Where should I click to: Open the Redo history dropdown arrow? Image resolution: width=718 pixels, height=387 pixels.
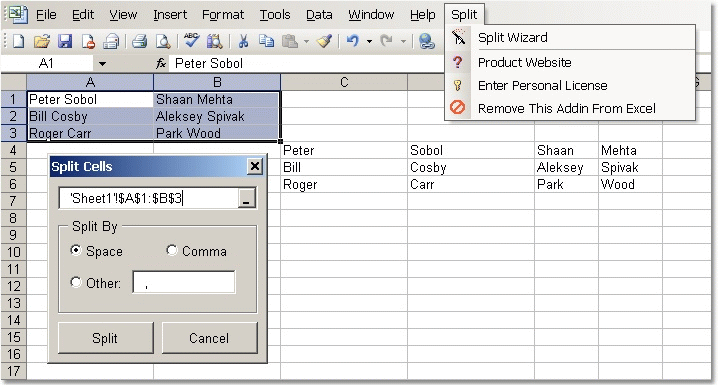(x=403, y=42)
